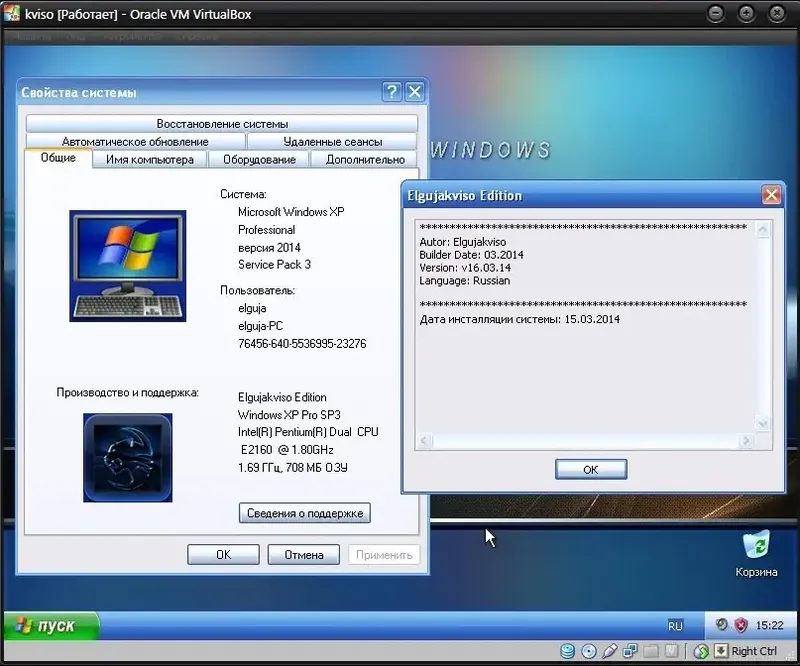This screenshot has height=666, width=800.
Task: Click 'Дата инсталляции системы: 15.03.2014' line
Action: pyautogui.click(x=519, y=319)
